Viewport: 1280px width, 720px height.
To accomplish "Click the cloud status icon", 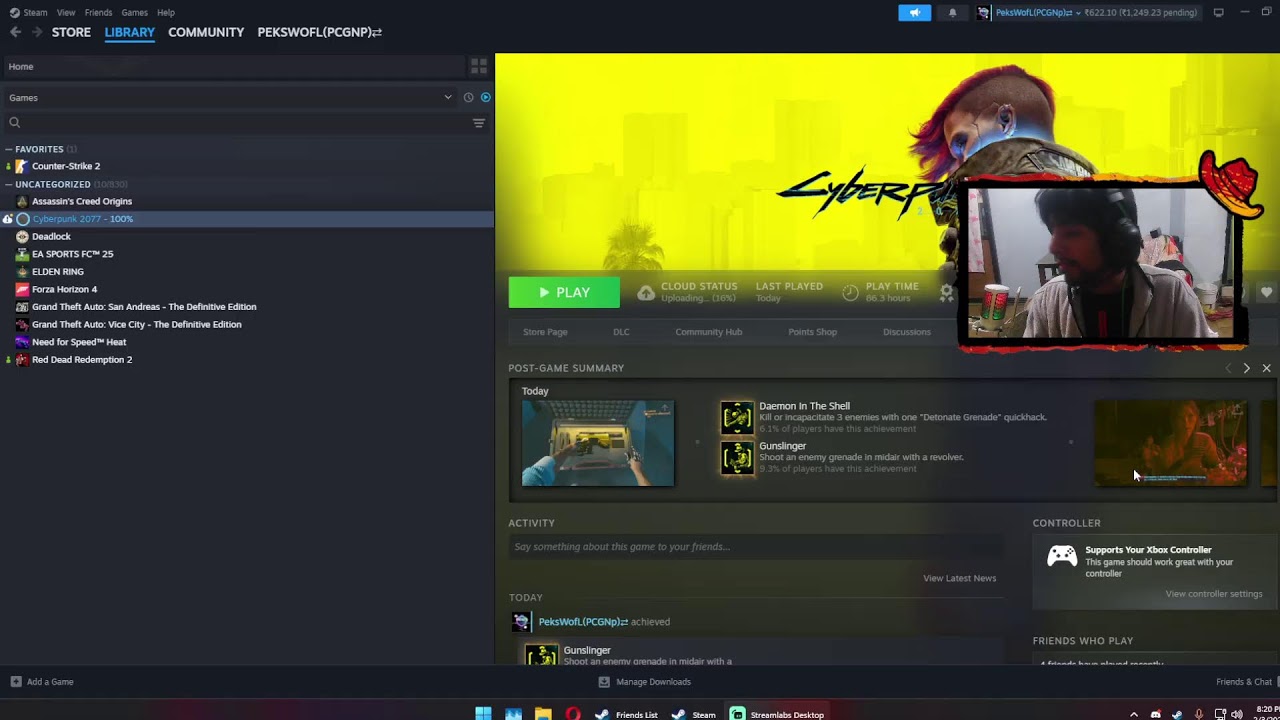I will point(646,292).
